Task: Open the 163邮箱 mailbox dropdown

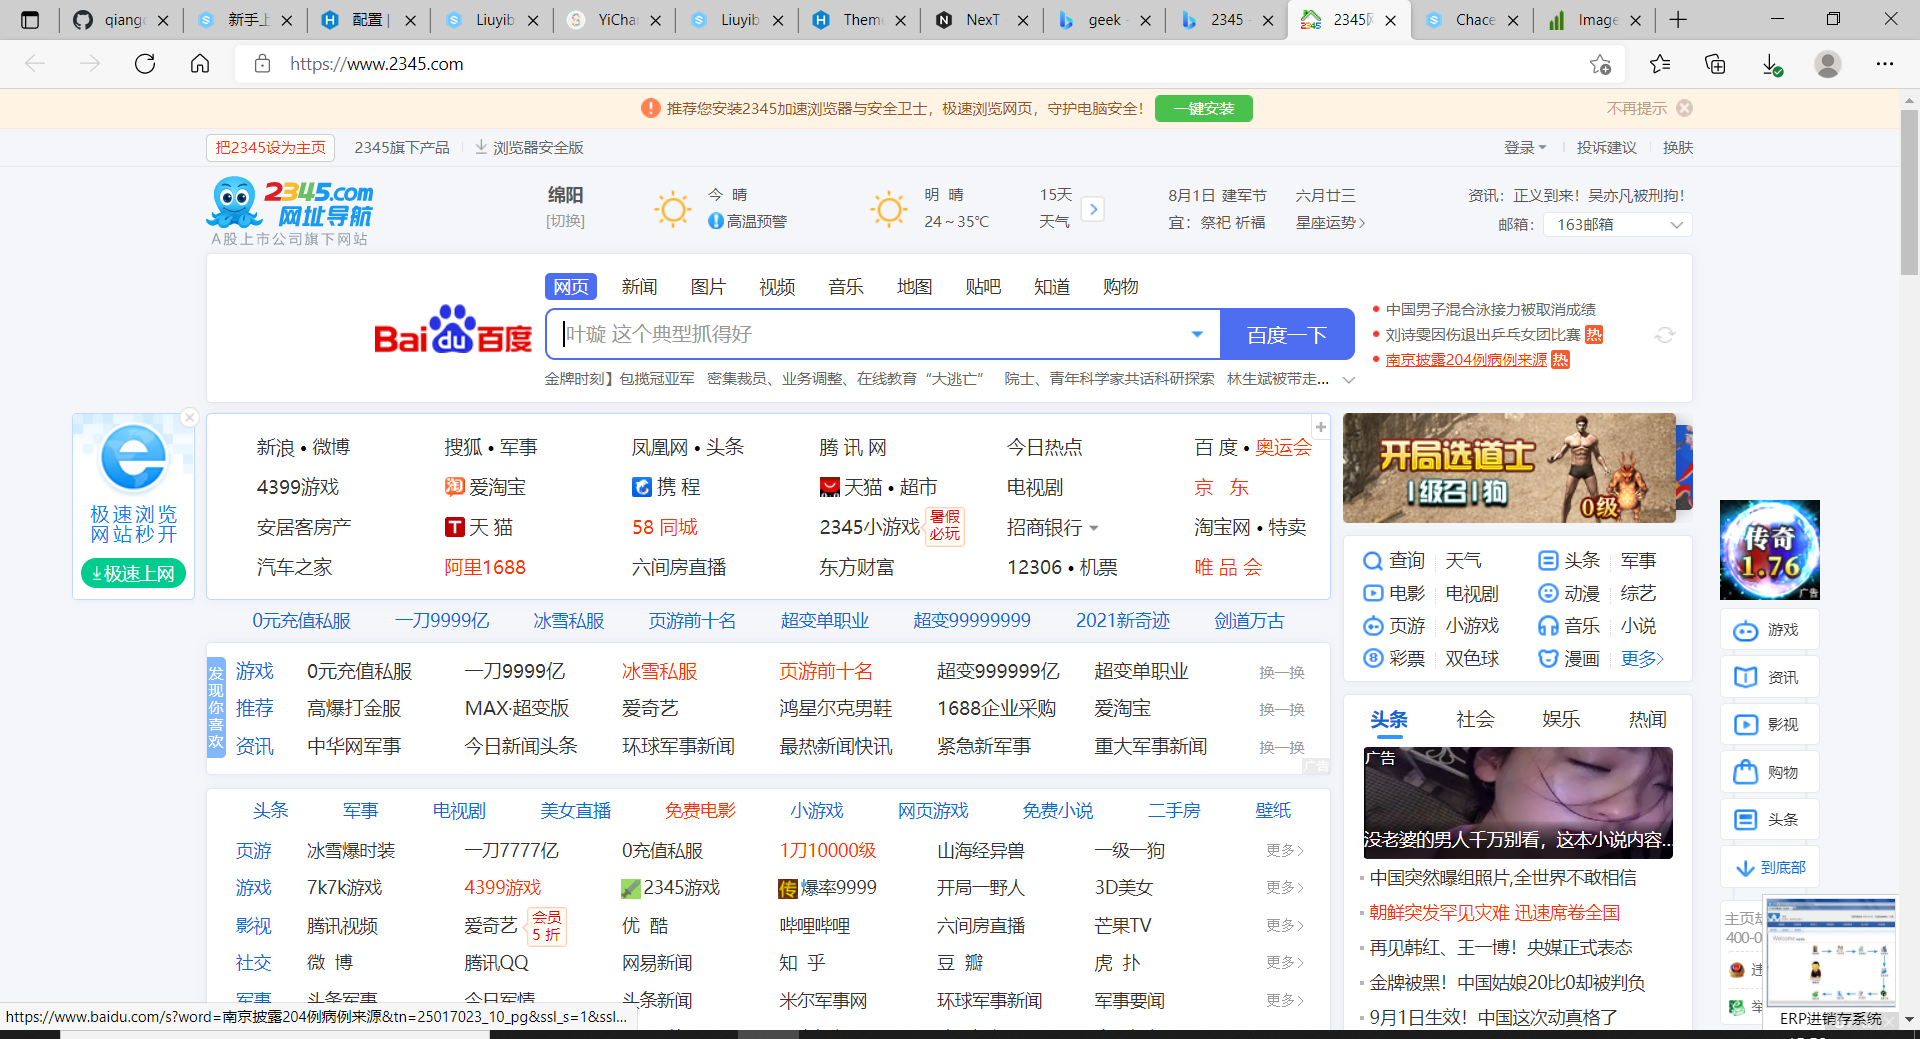Action: pyautogui.click(x=1617, y=224)
